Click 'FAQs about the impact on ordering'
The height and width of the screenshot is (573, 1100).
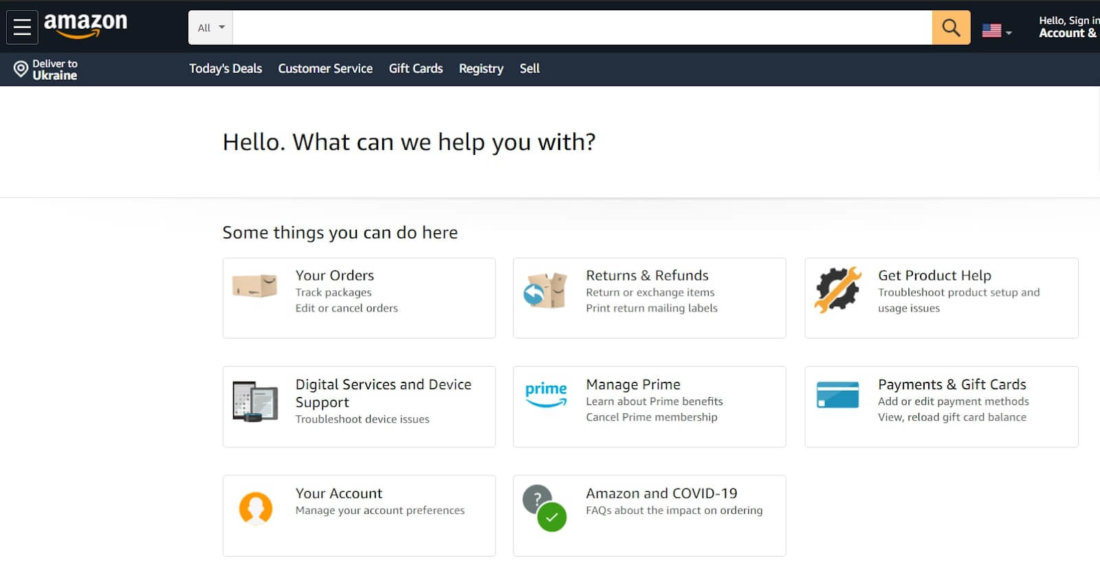[x=674, y=510]
